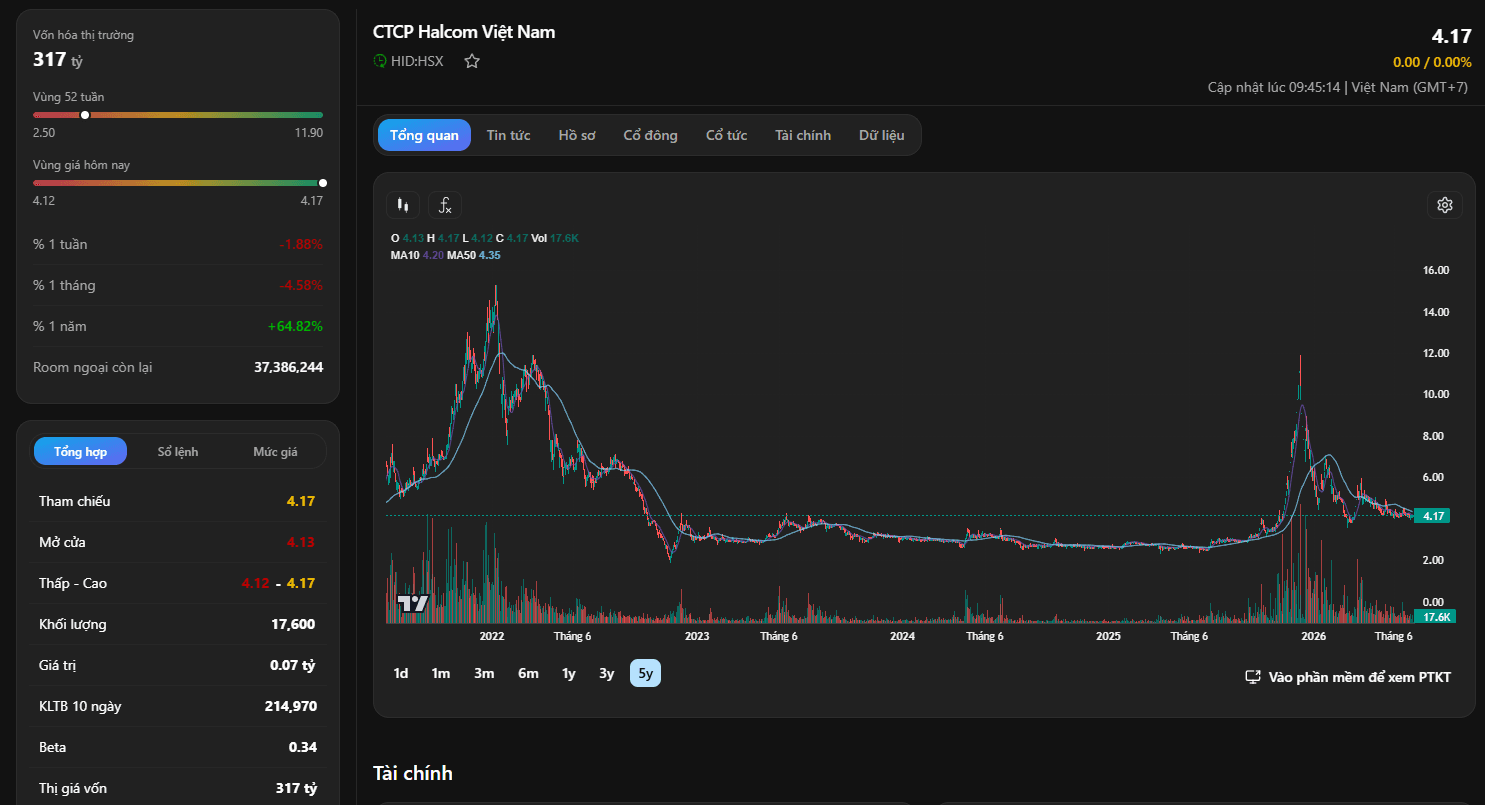
Task: Click the 4.17 current price label on chart axis
Action: [x=1433, y=516]
